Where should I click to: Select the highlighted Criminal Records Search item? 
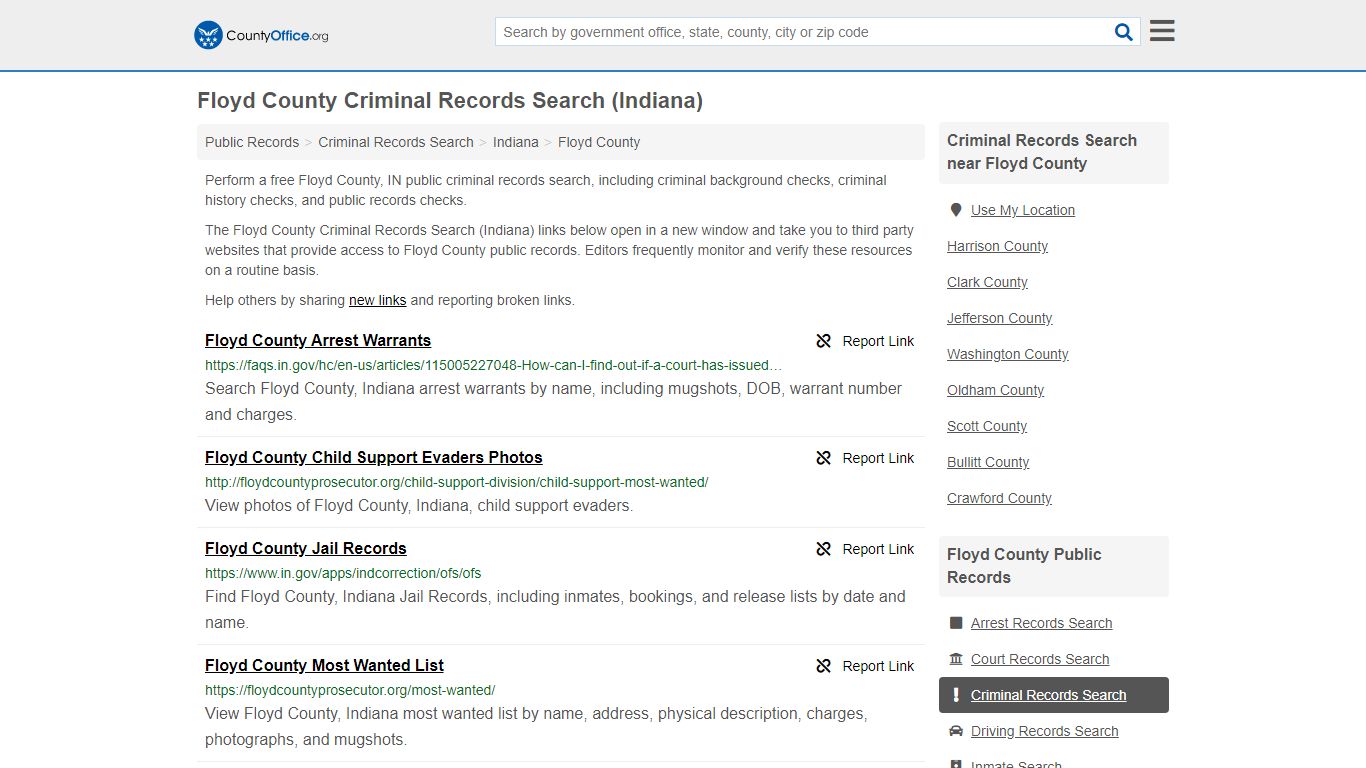pos(1054,695)
